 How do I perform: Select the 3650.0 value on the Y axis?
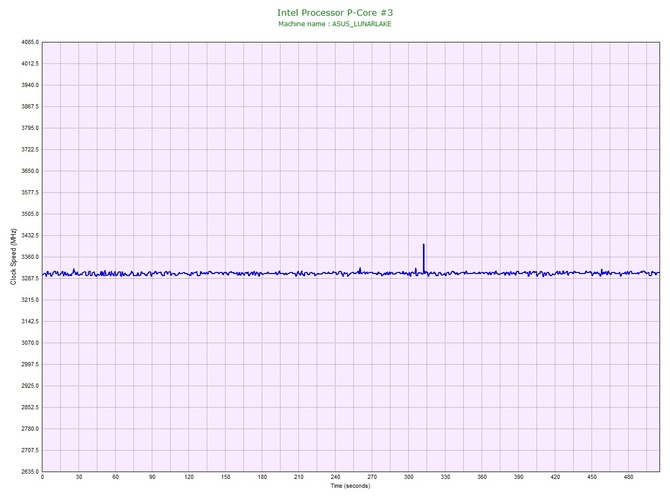tap(30, 171)
